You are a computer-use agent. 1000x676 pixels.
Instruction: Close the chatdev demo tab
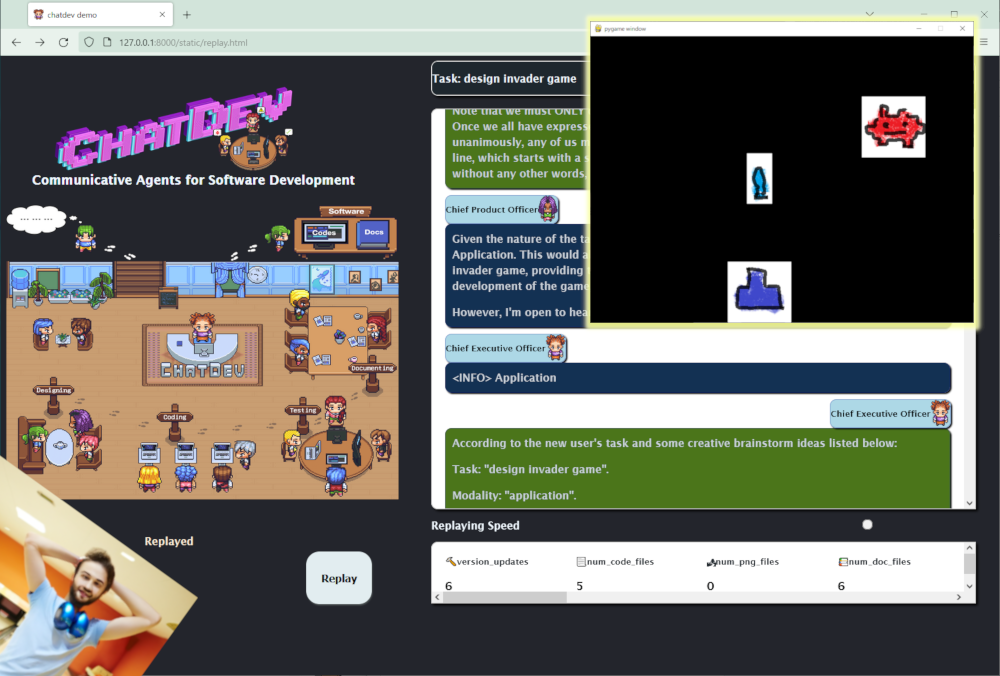[162, 14]
